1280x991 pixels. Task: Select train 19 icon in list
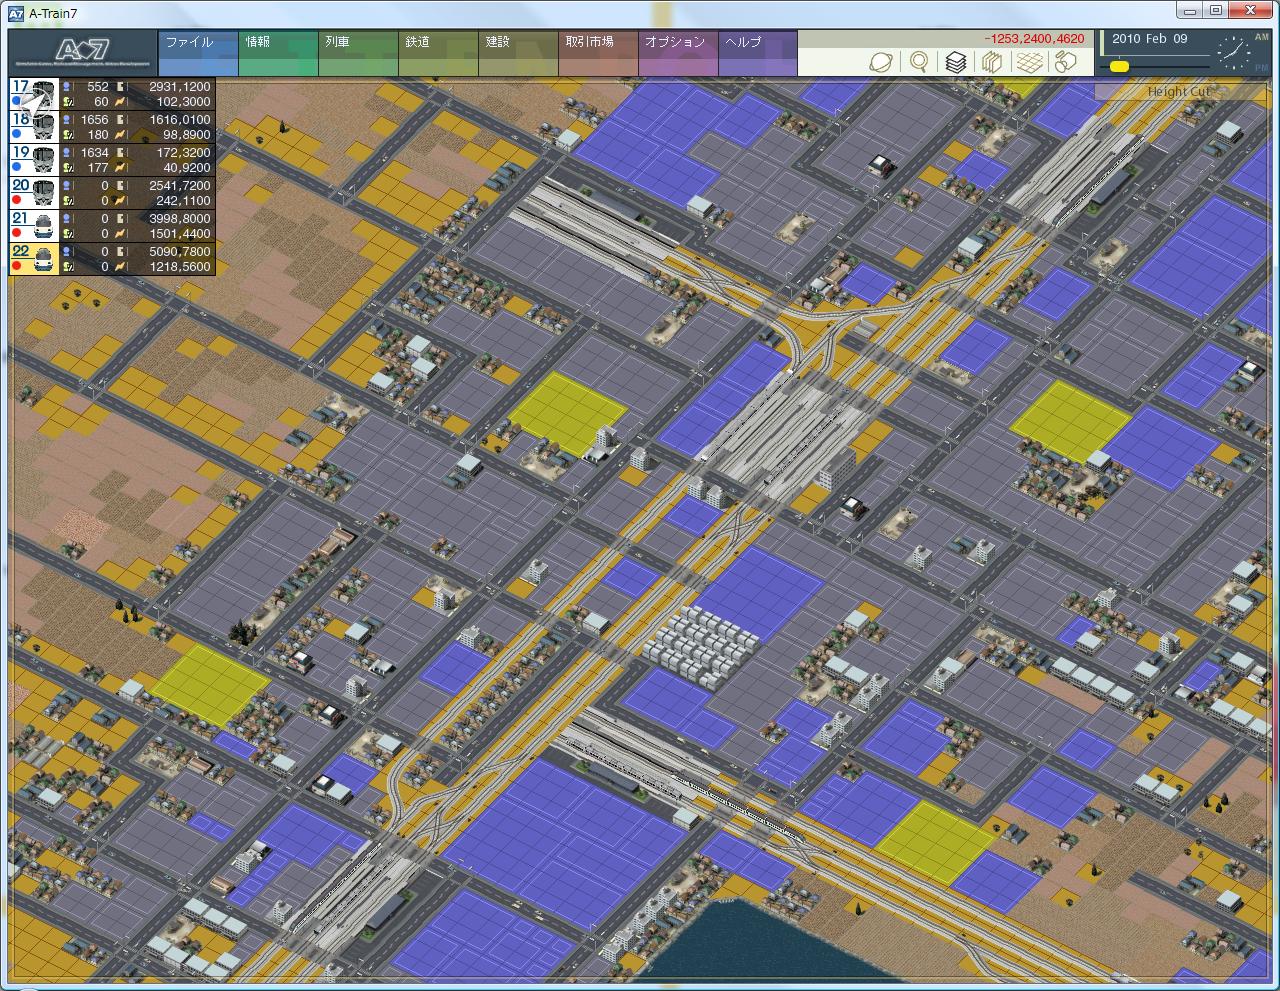coord(43,160)
